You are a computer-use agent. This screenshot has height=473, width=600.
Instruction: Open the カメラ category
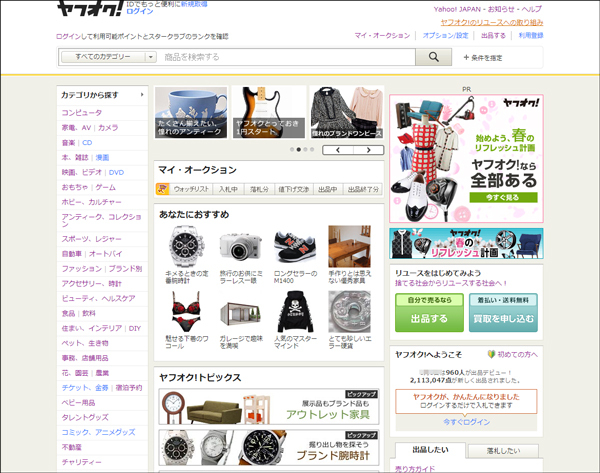(x=108, y=127)
